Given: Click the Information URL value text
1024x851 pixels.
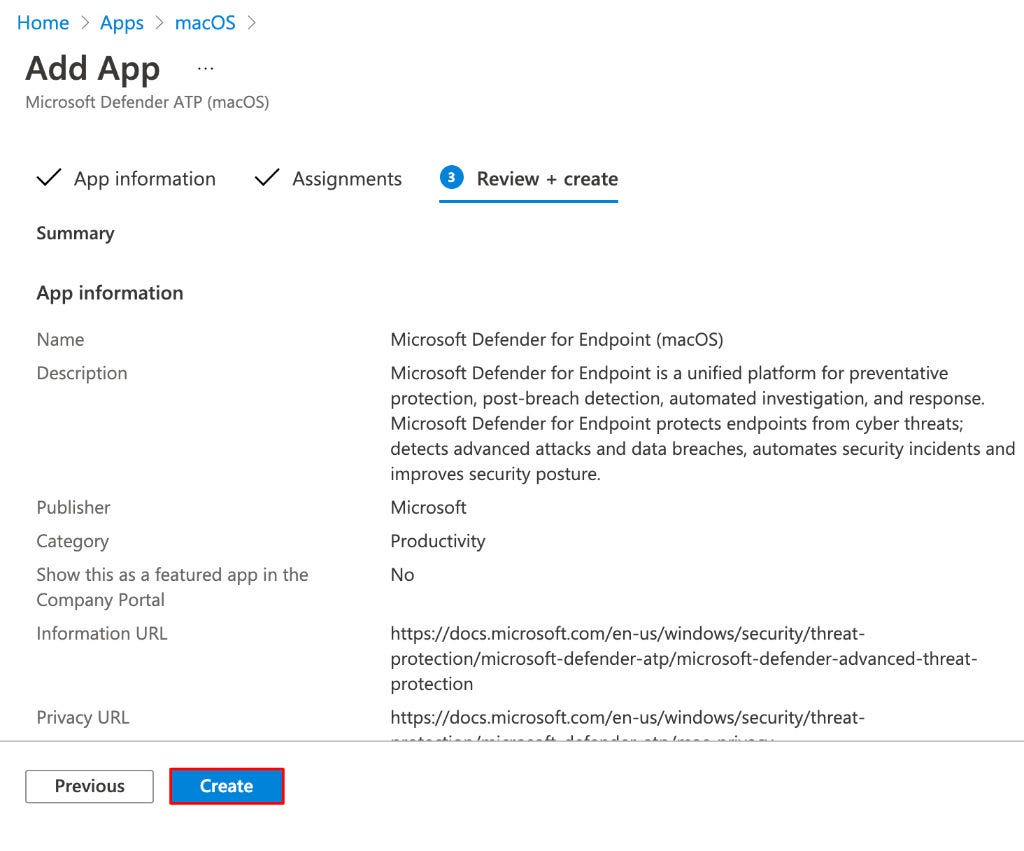Looking at the screenshot, I should (x=684, y=658).
